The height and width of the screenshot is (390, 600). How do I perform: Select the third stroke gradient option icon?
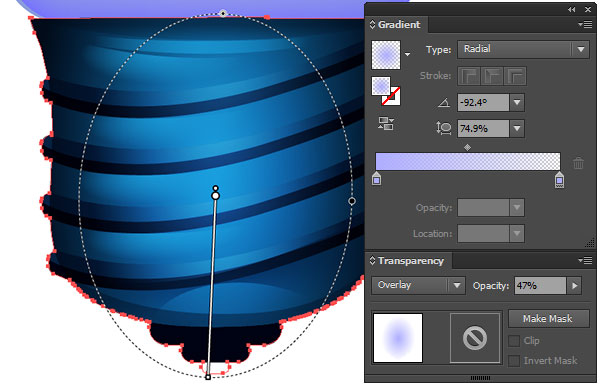coord(515,76)
